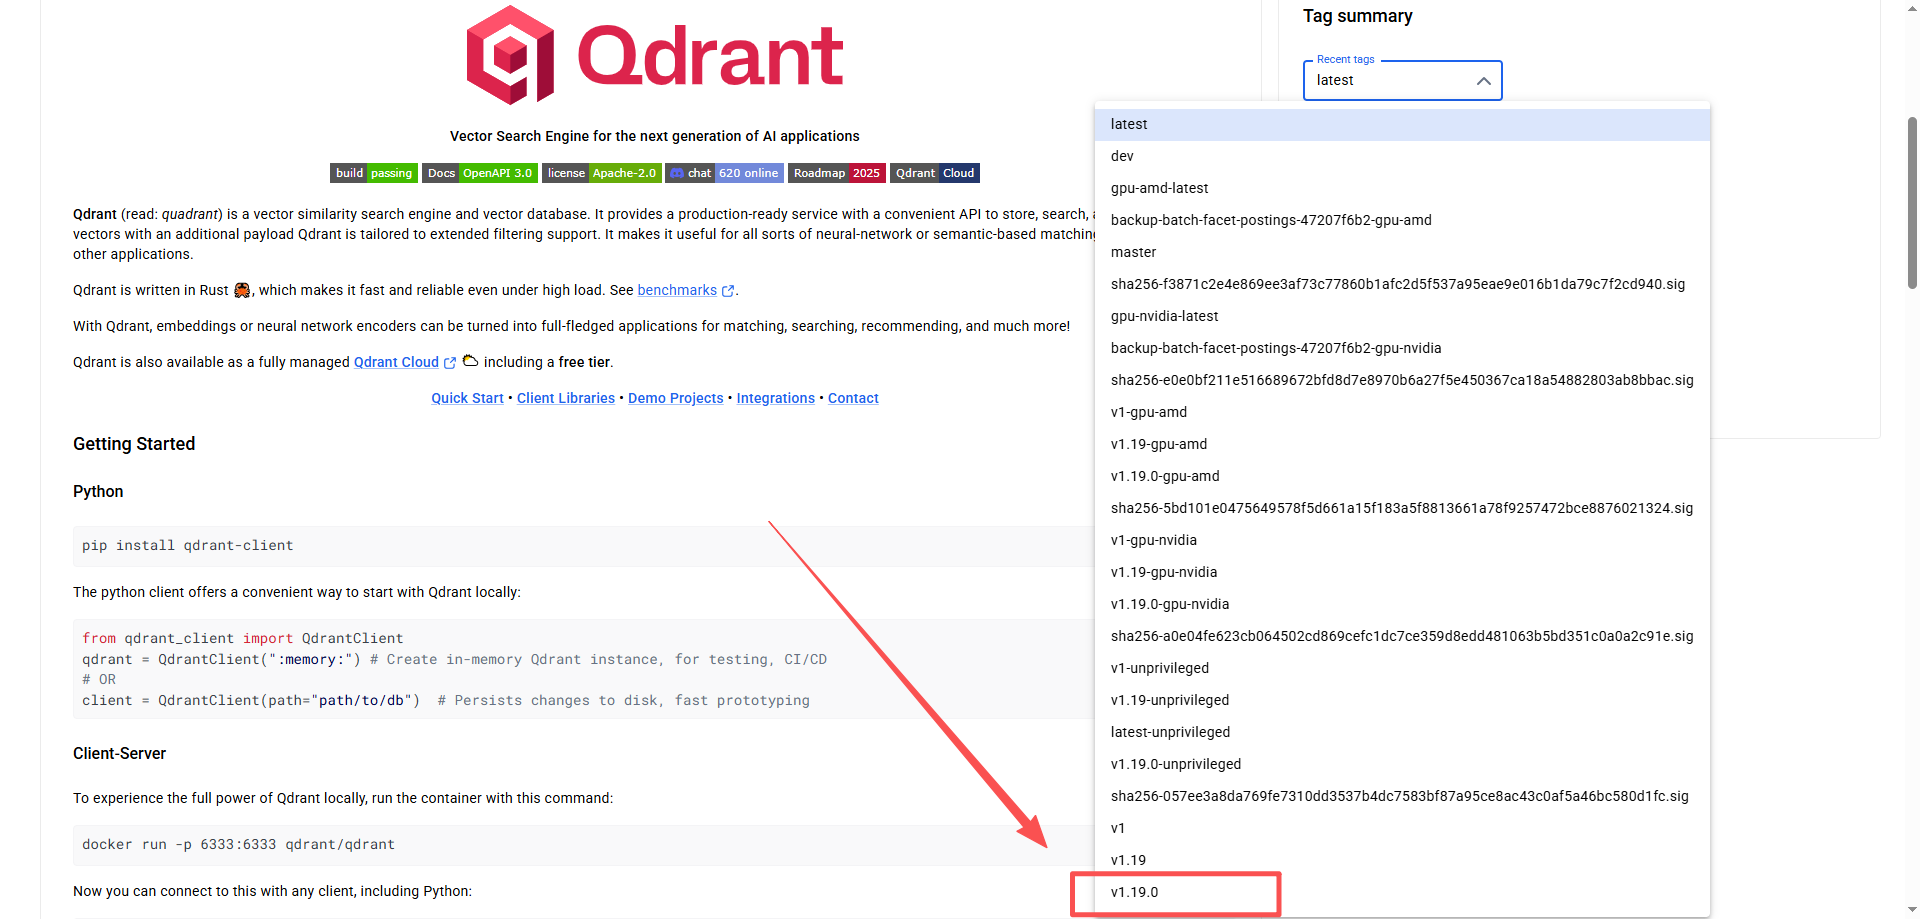This screenshot has height=919, width=1920.
Task: Click the pip install qdrant-client code block
Action: 584,546
